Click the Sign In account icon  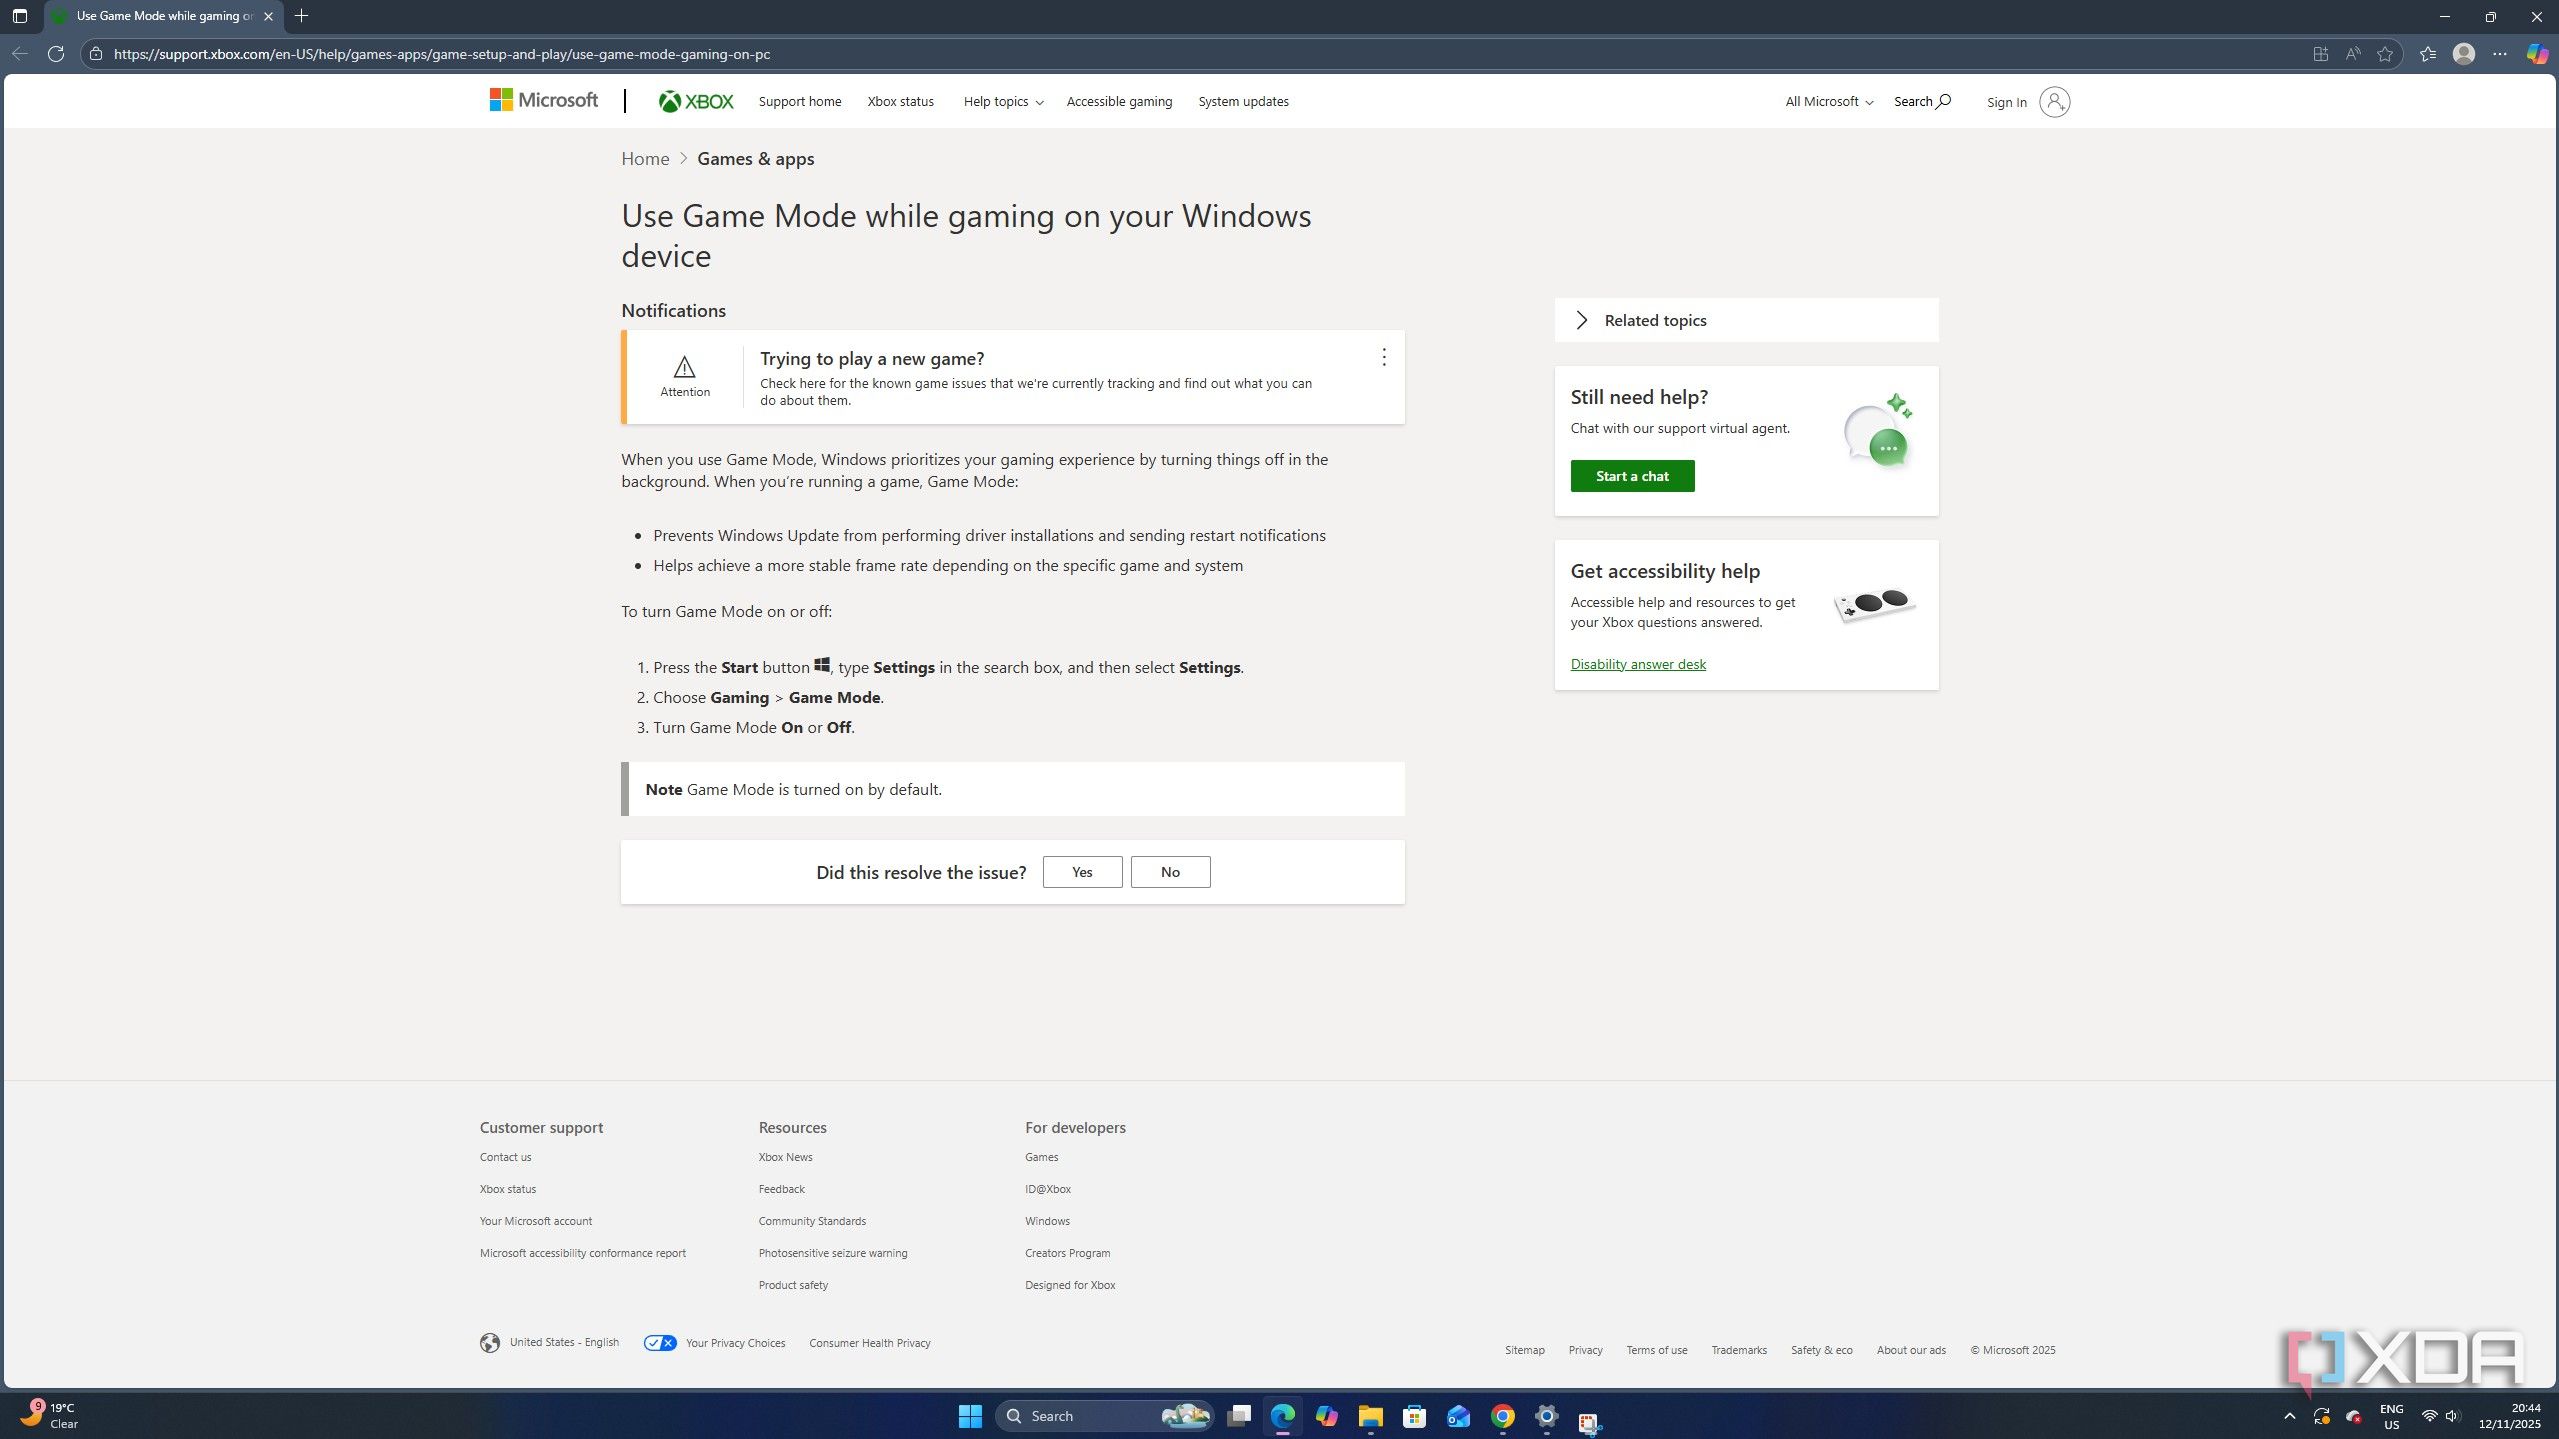(2054, 102)
